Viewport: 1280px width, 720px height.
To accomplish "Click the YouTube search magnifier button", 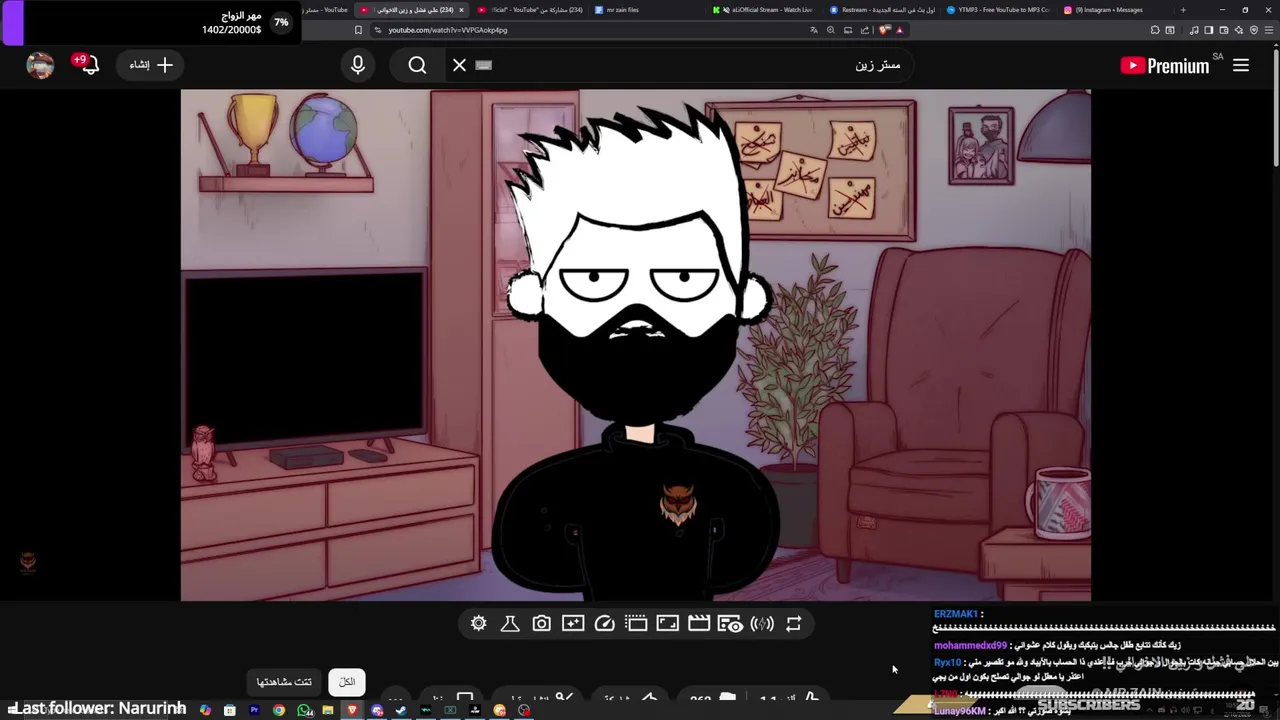I will click(418, 65).
